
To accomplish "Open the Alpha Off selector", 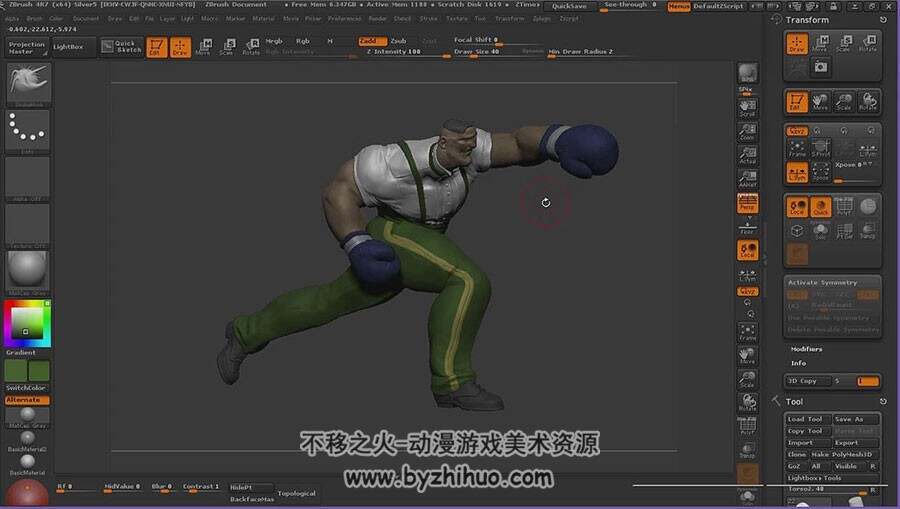I will [x=28, y=178].
